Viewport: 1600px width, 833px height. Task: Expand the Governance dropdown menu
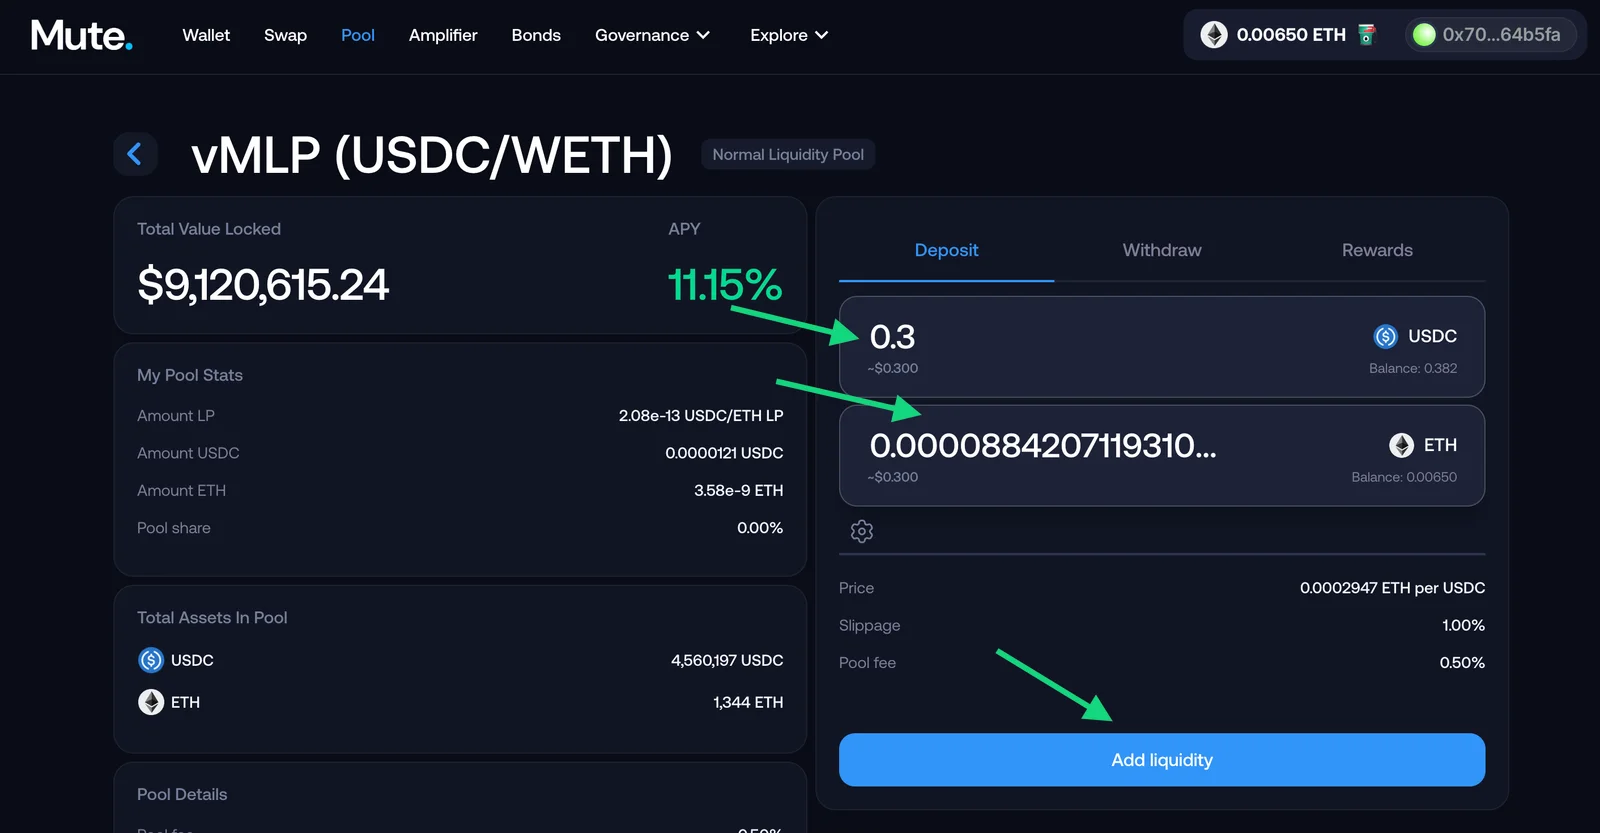coord(652,35)
